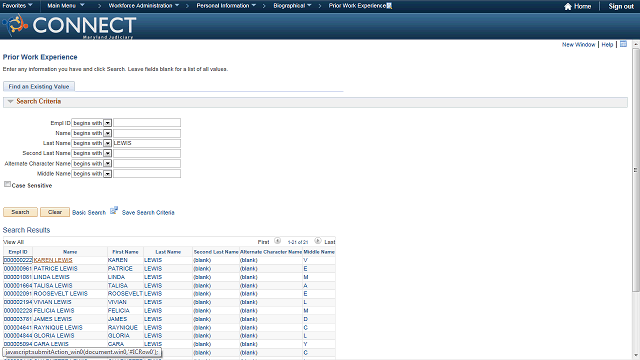Click Save Search Criteria link
The height and width of the screenshot is (360, 640).
tap(148, 213)
